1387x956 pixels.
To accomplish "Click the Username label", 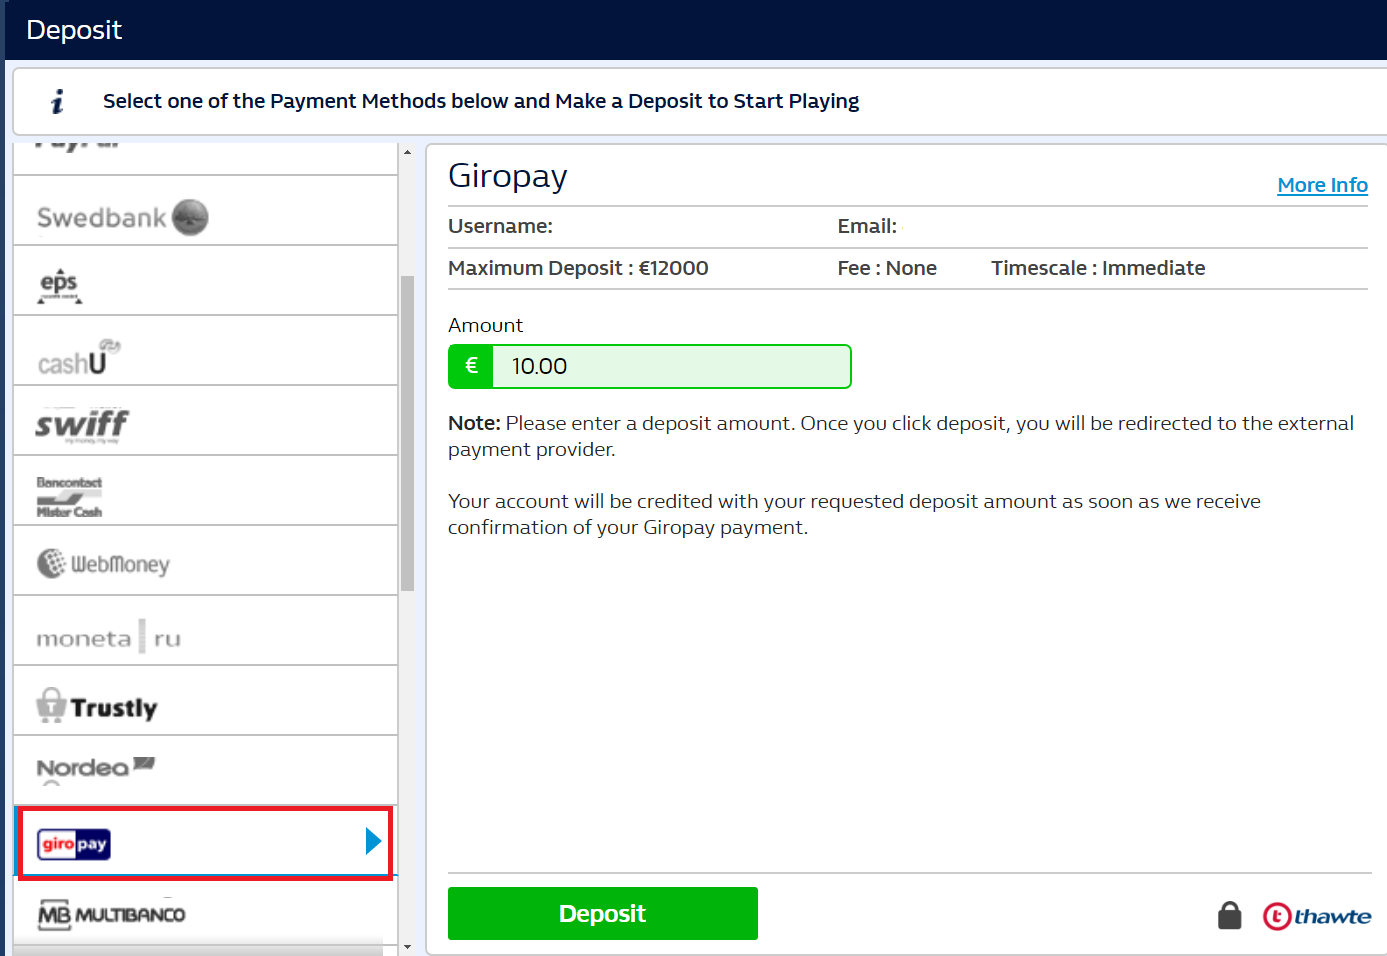I will coord(500,226).
